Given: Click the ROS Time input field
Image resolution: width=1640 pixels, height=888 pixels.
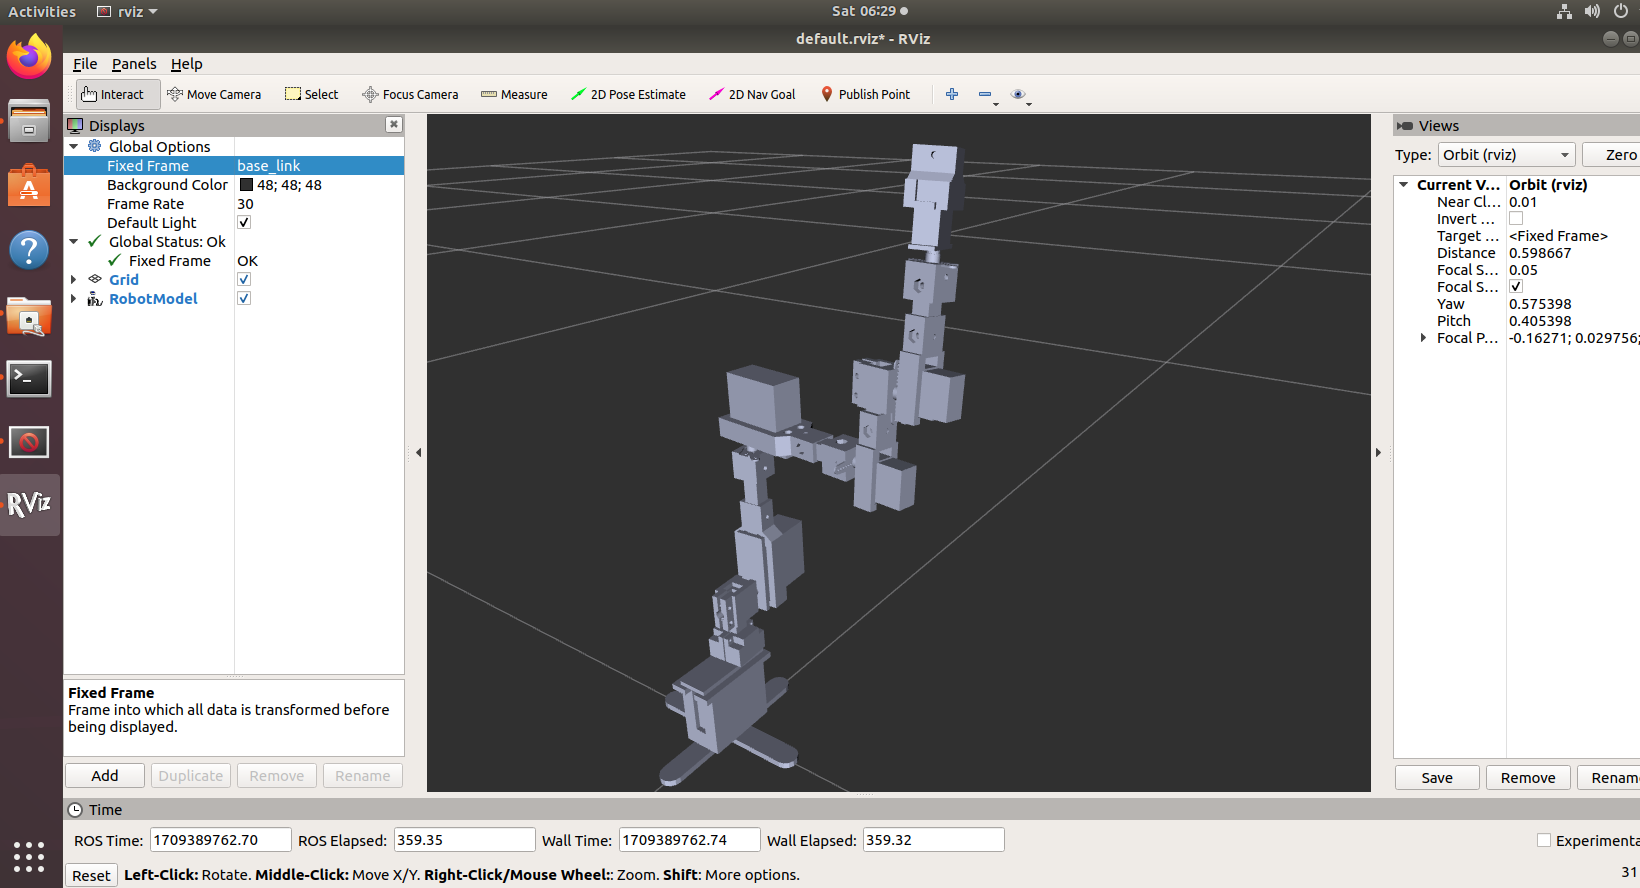Looking at the screenshot, I should [x=220, y=840].
